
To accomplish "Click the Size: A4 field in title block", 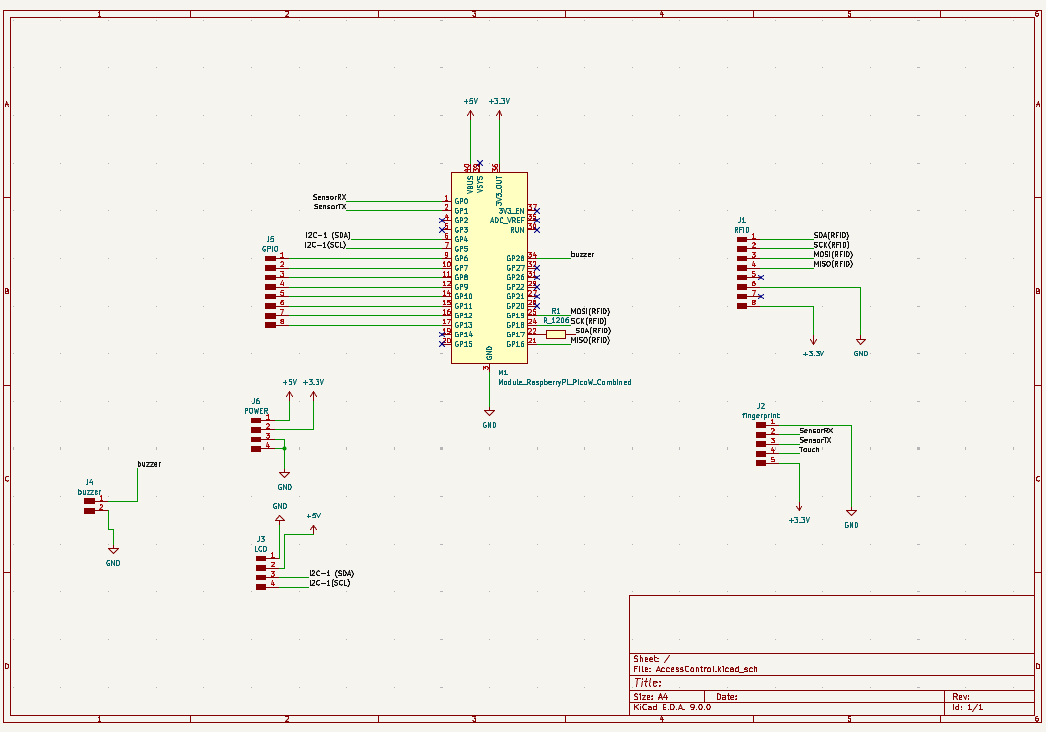I will (650, 697).
